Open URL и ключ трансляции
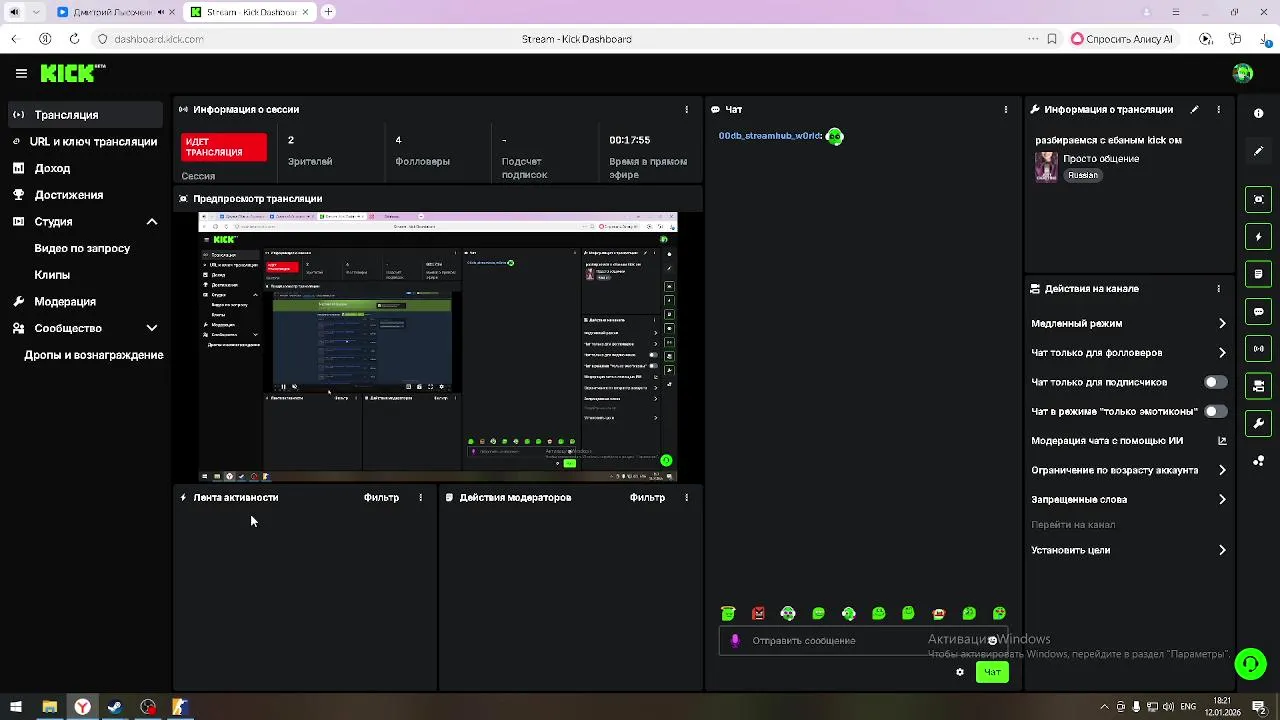 point(85,142)
